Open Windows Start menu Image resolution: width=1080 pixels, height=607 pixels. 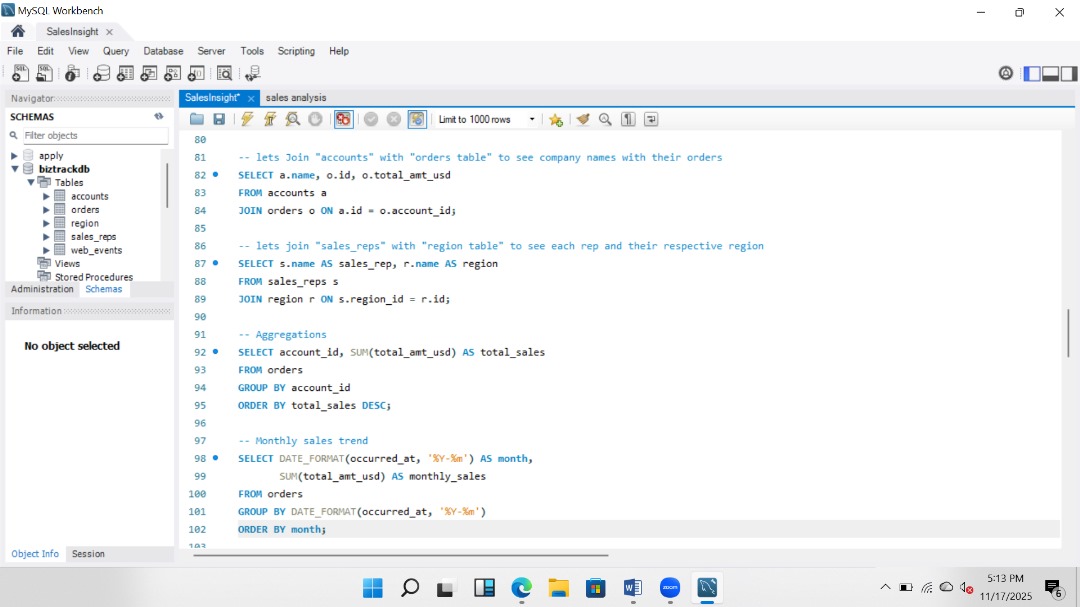point(373,588)
